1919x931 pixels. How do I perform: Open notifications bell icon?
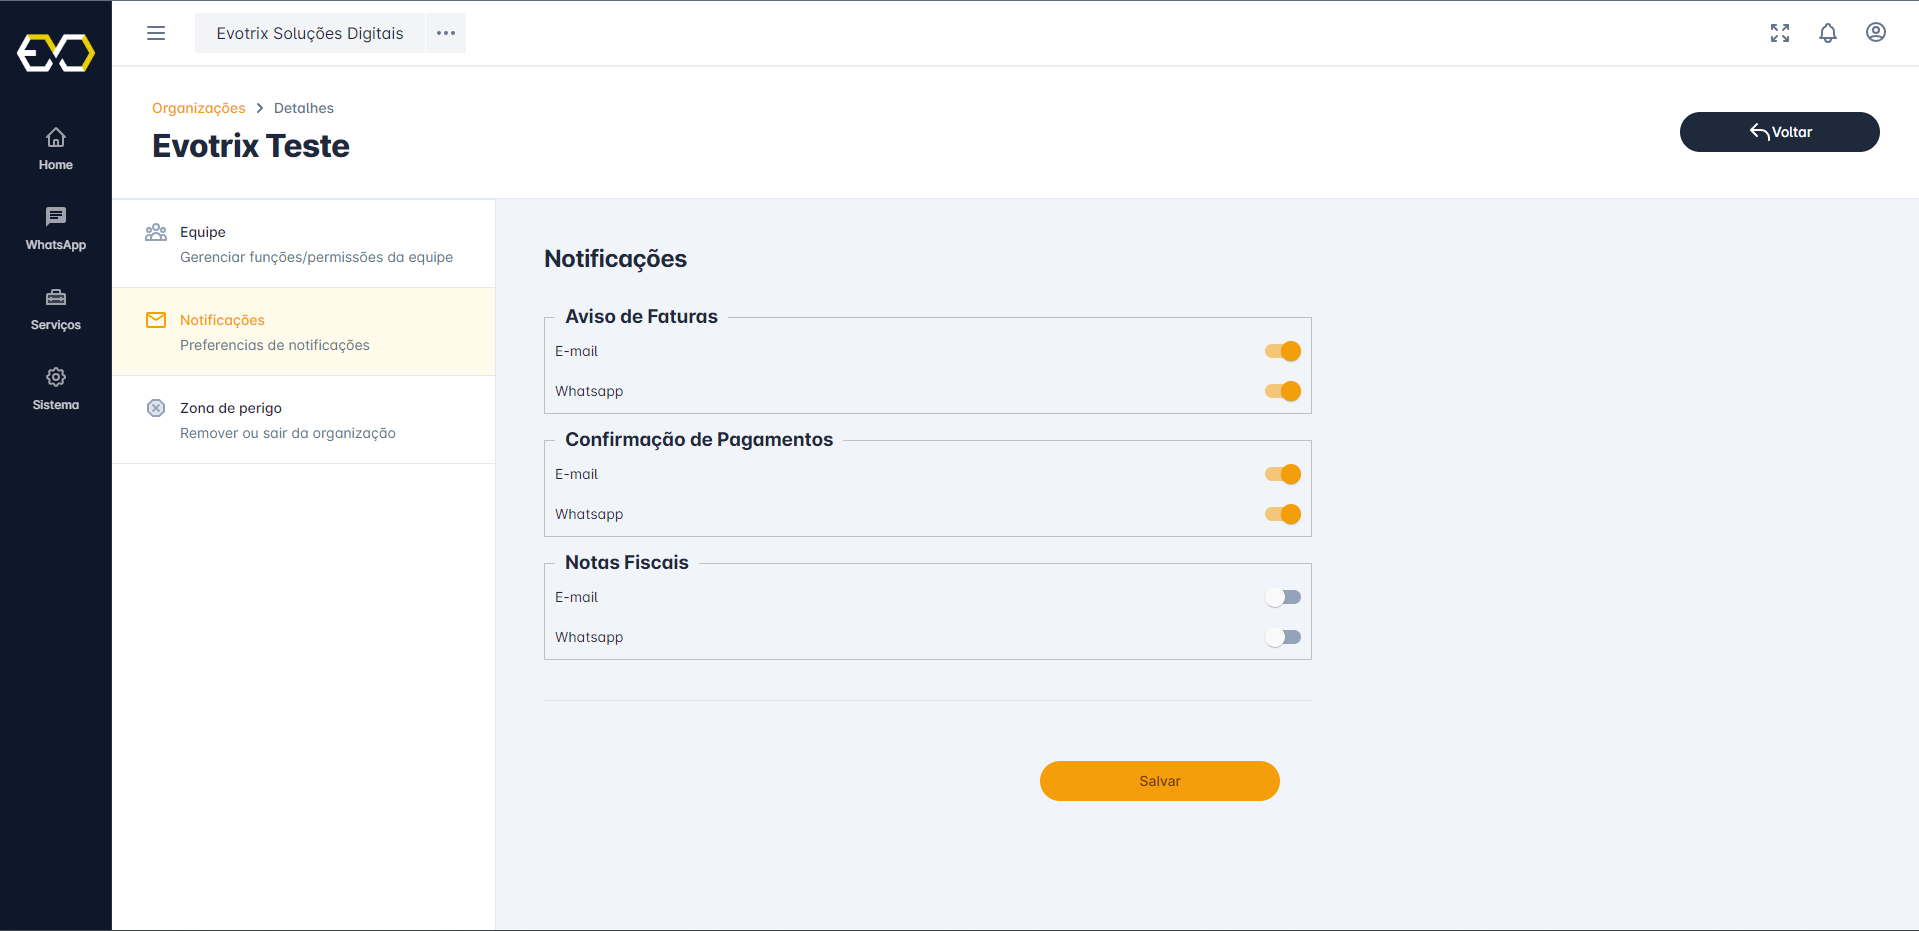pyautogui.click(x=1828, y=33)
